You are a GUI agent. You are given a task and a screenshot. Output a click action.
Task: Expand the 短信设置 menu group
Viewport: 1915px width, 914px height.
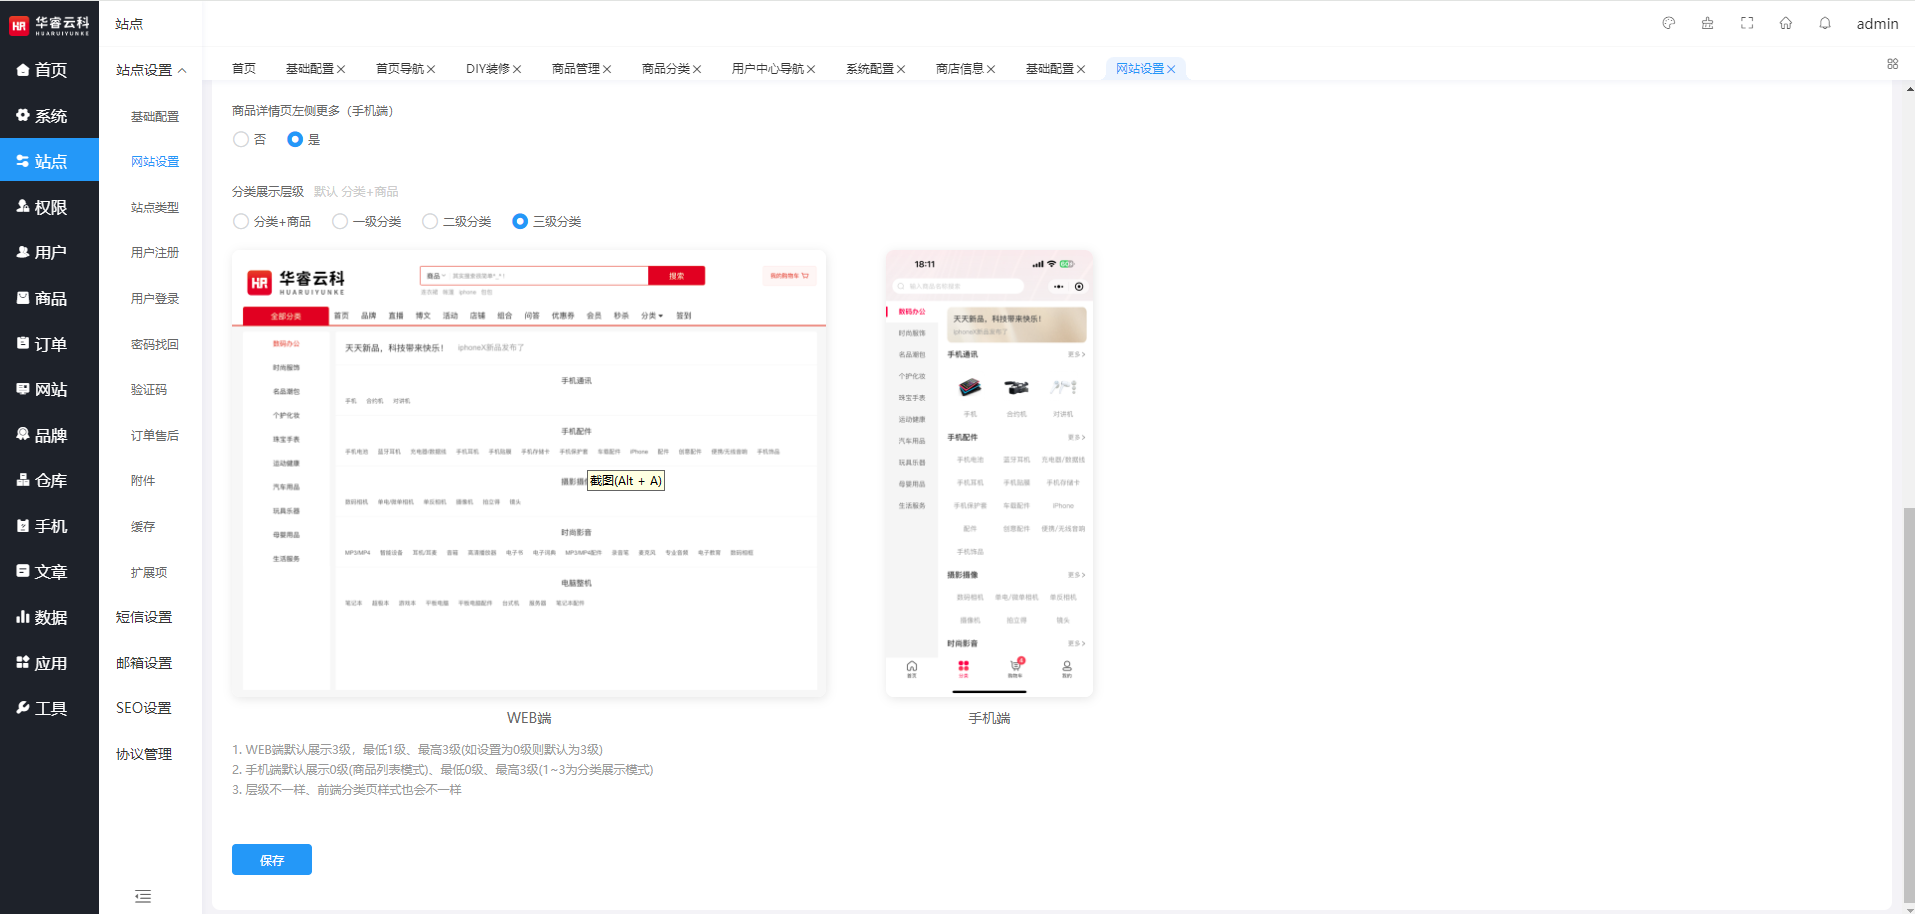tap(144, 617)
